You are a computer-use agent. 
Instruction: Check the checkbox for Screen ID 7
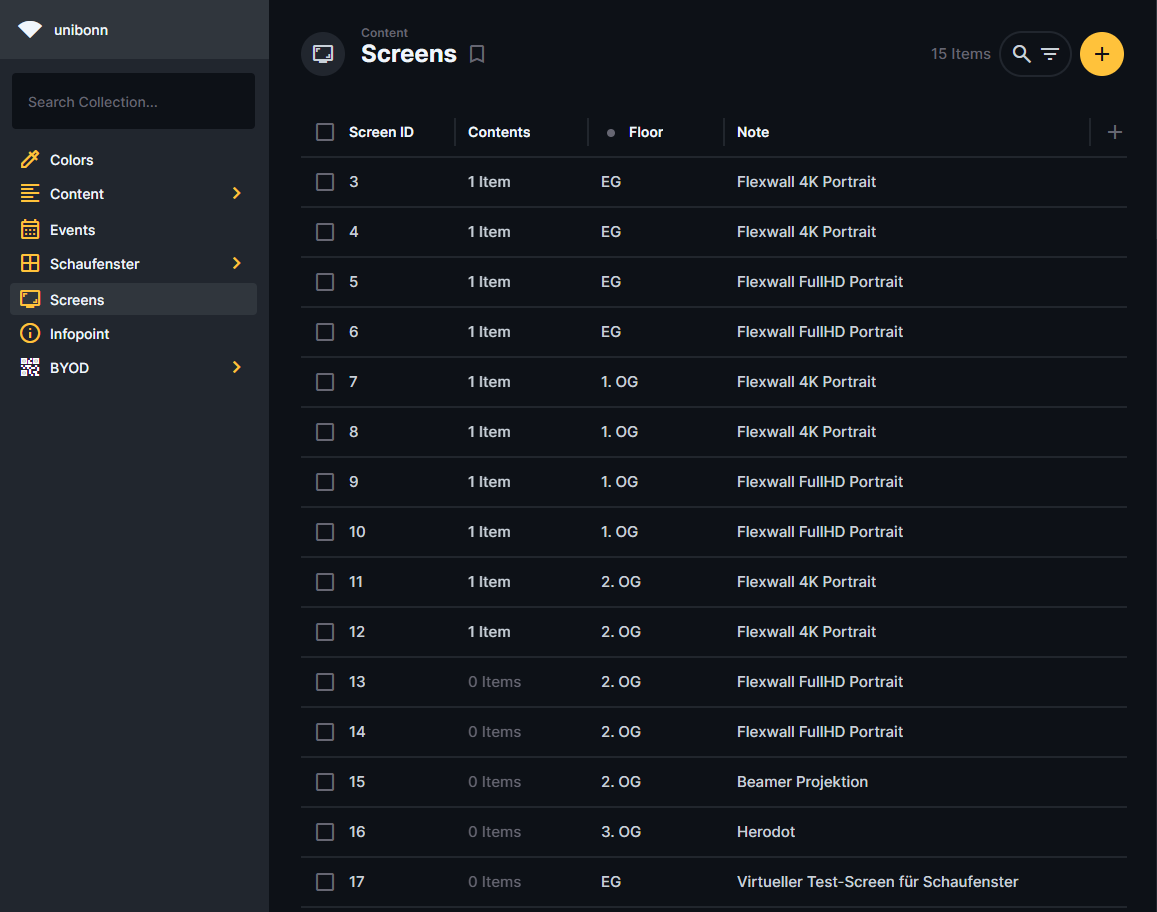click(325, 382)
